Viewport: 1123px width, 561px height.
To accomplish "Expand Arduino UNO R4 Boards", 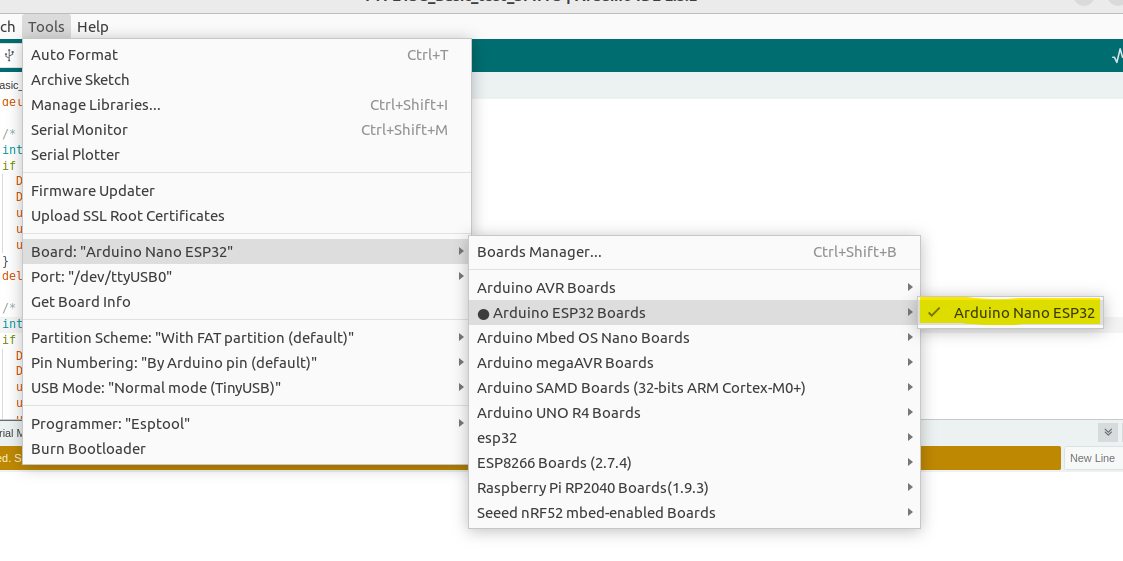I will tap(694, 413).
